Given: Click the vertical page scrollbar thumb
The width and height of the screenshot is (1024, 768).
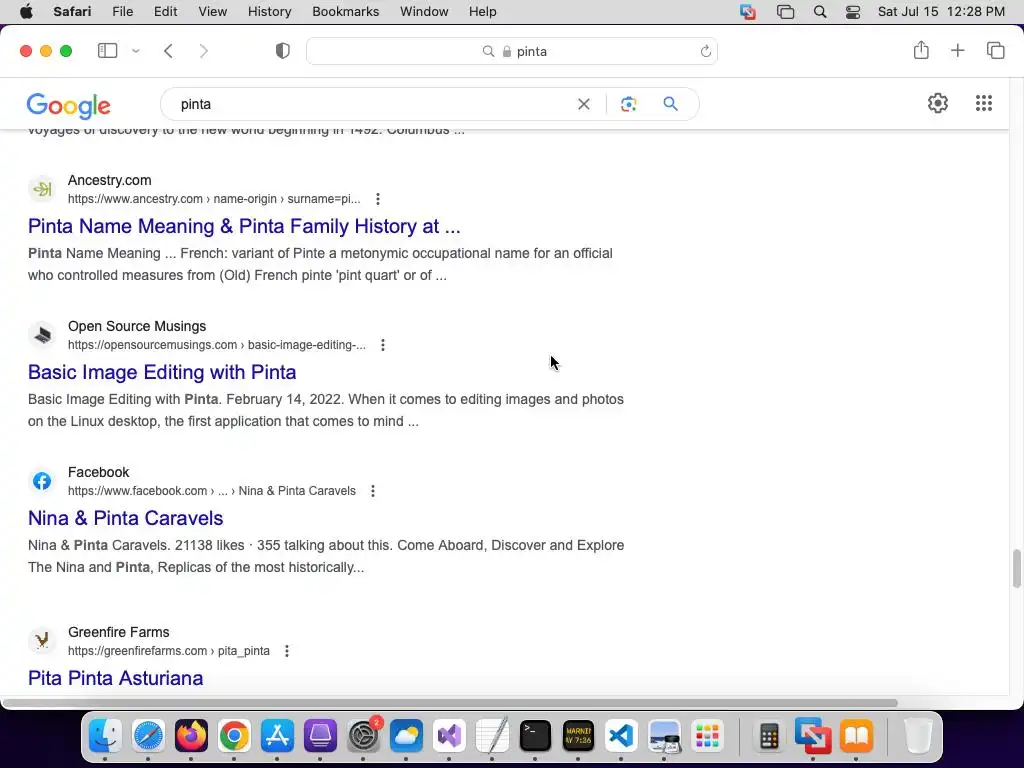Looking at the screenshot, I should 1016,568.
